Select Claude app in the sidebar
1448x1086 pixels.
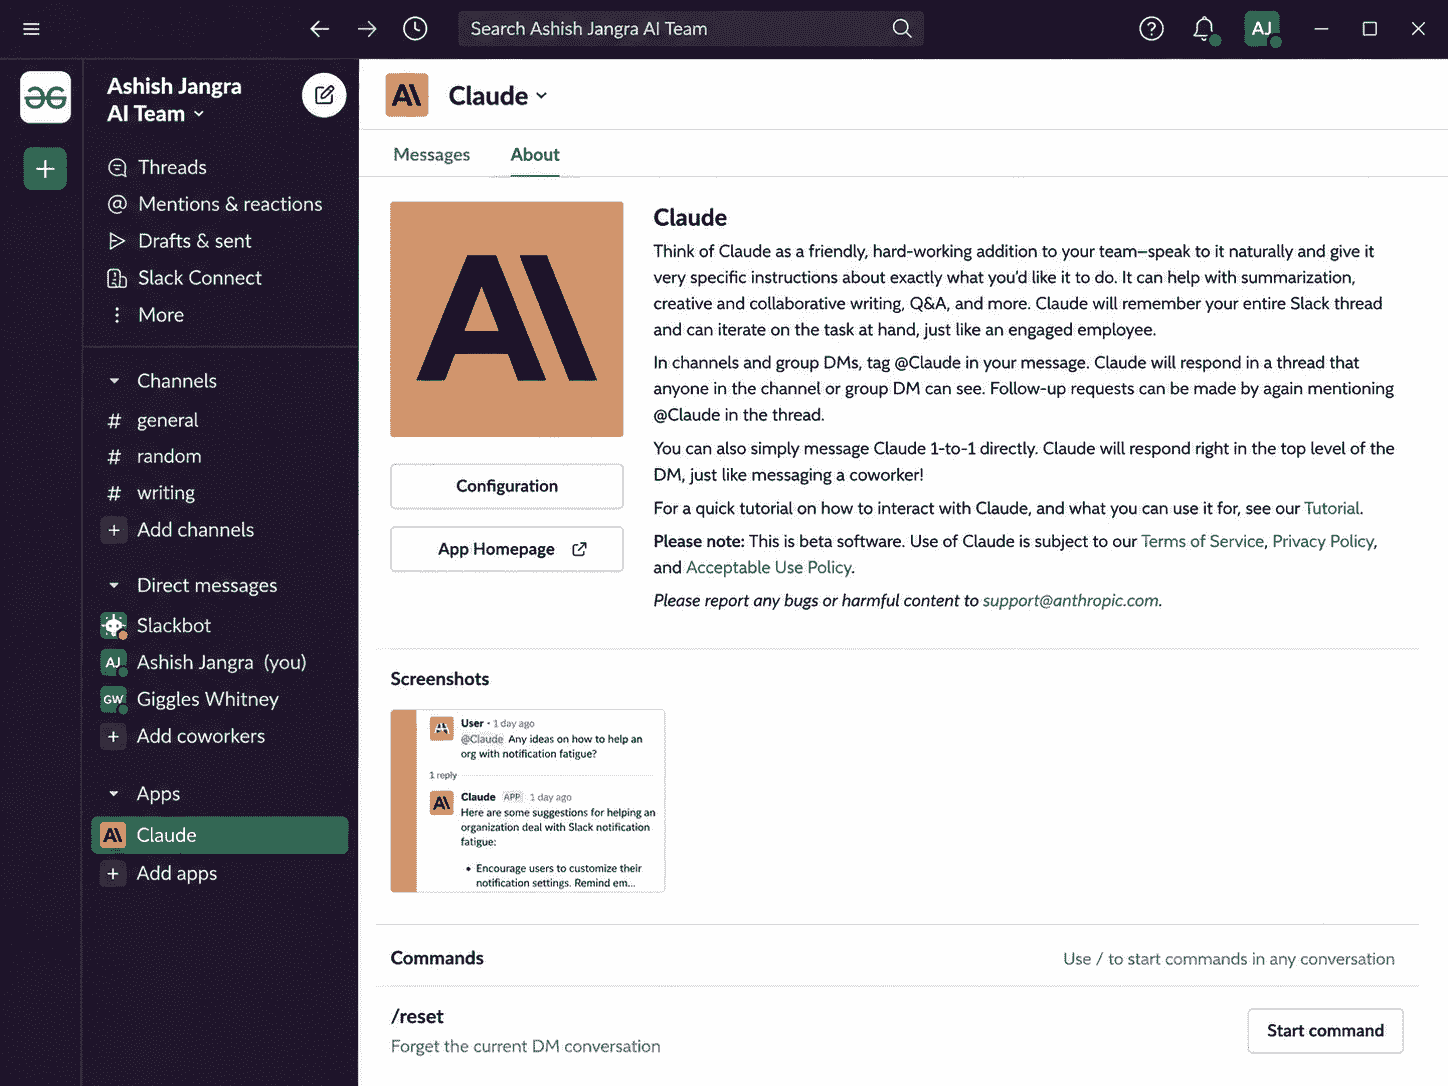tap(220, 836)
